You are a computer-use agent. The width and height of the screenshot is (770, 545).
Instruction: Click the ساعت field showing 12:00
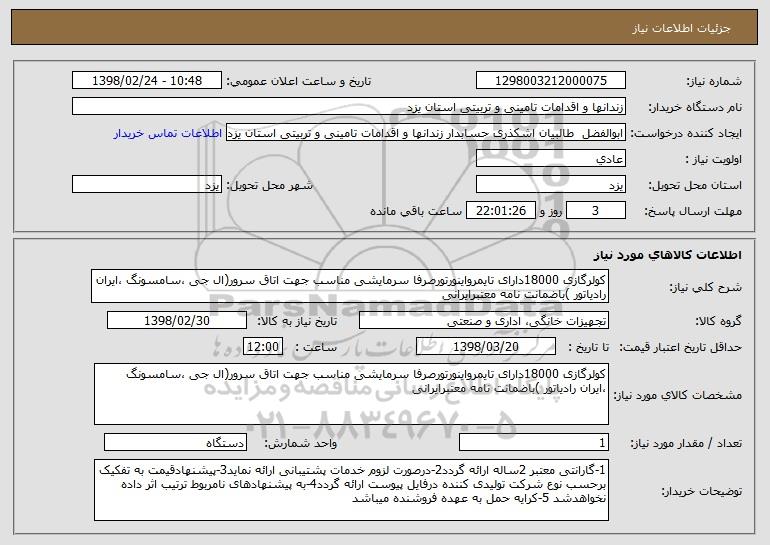tap(263, 347)
